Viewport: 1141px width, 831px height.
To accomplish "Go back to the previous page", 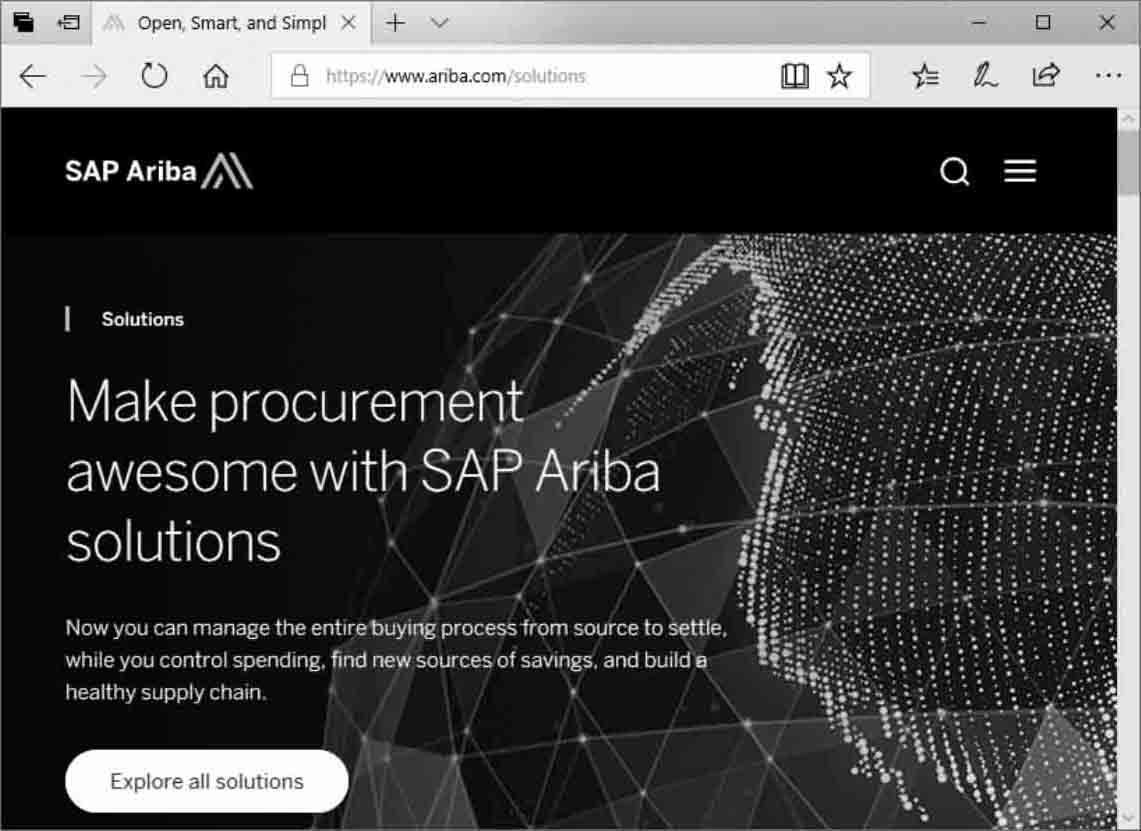I will (x=33, y=76).
